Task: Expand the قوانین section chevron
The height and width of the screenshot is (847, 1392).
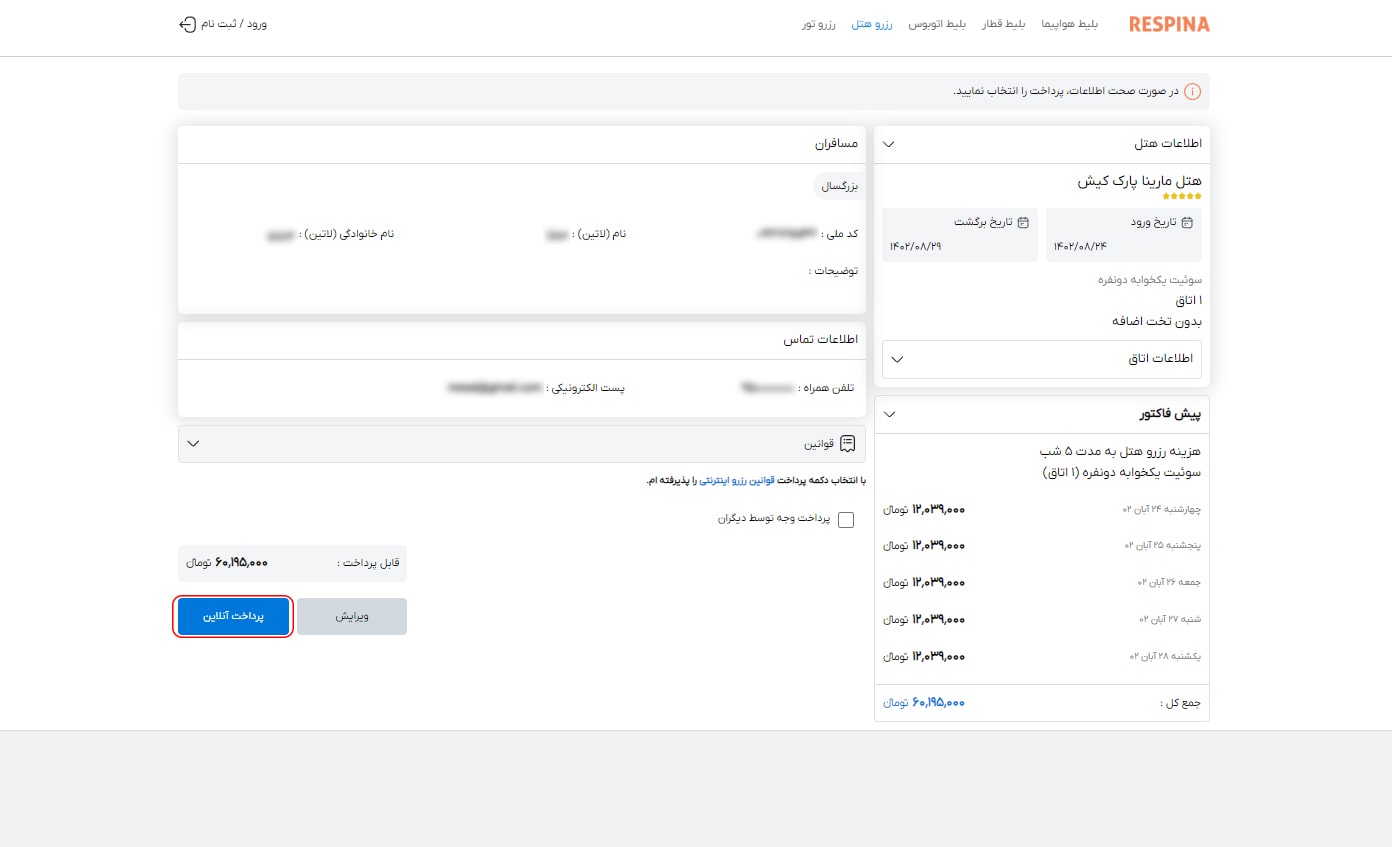Action: click(x=194, y=443)
